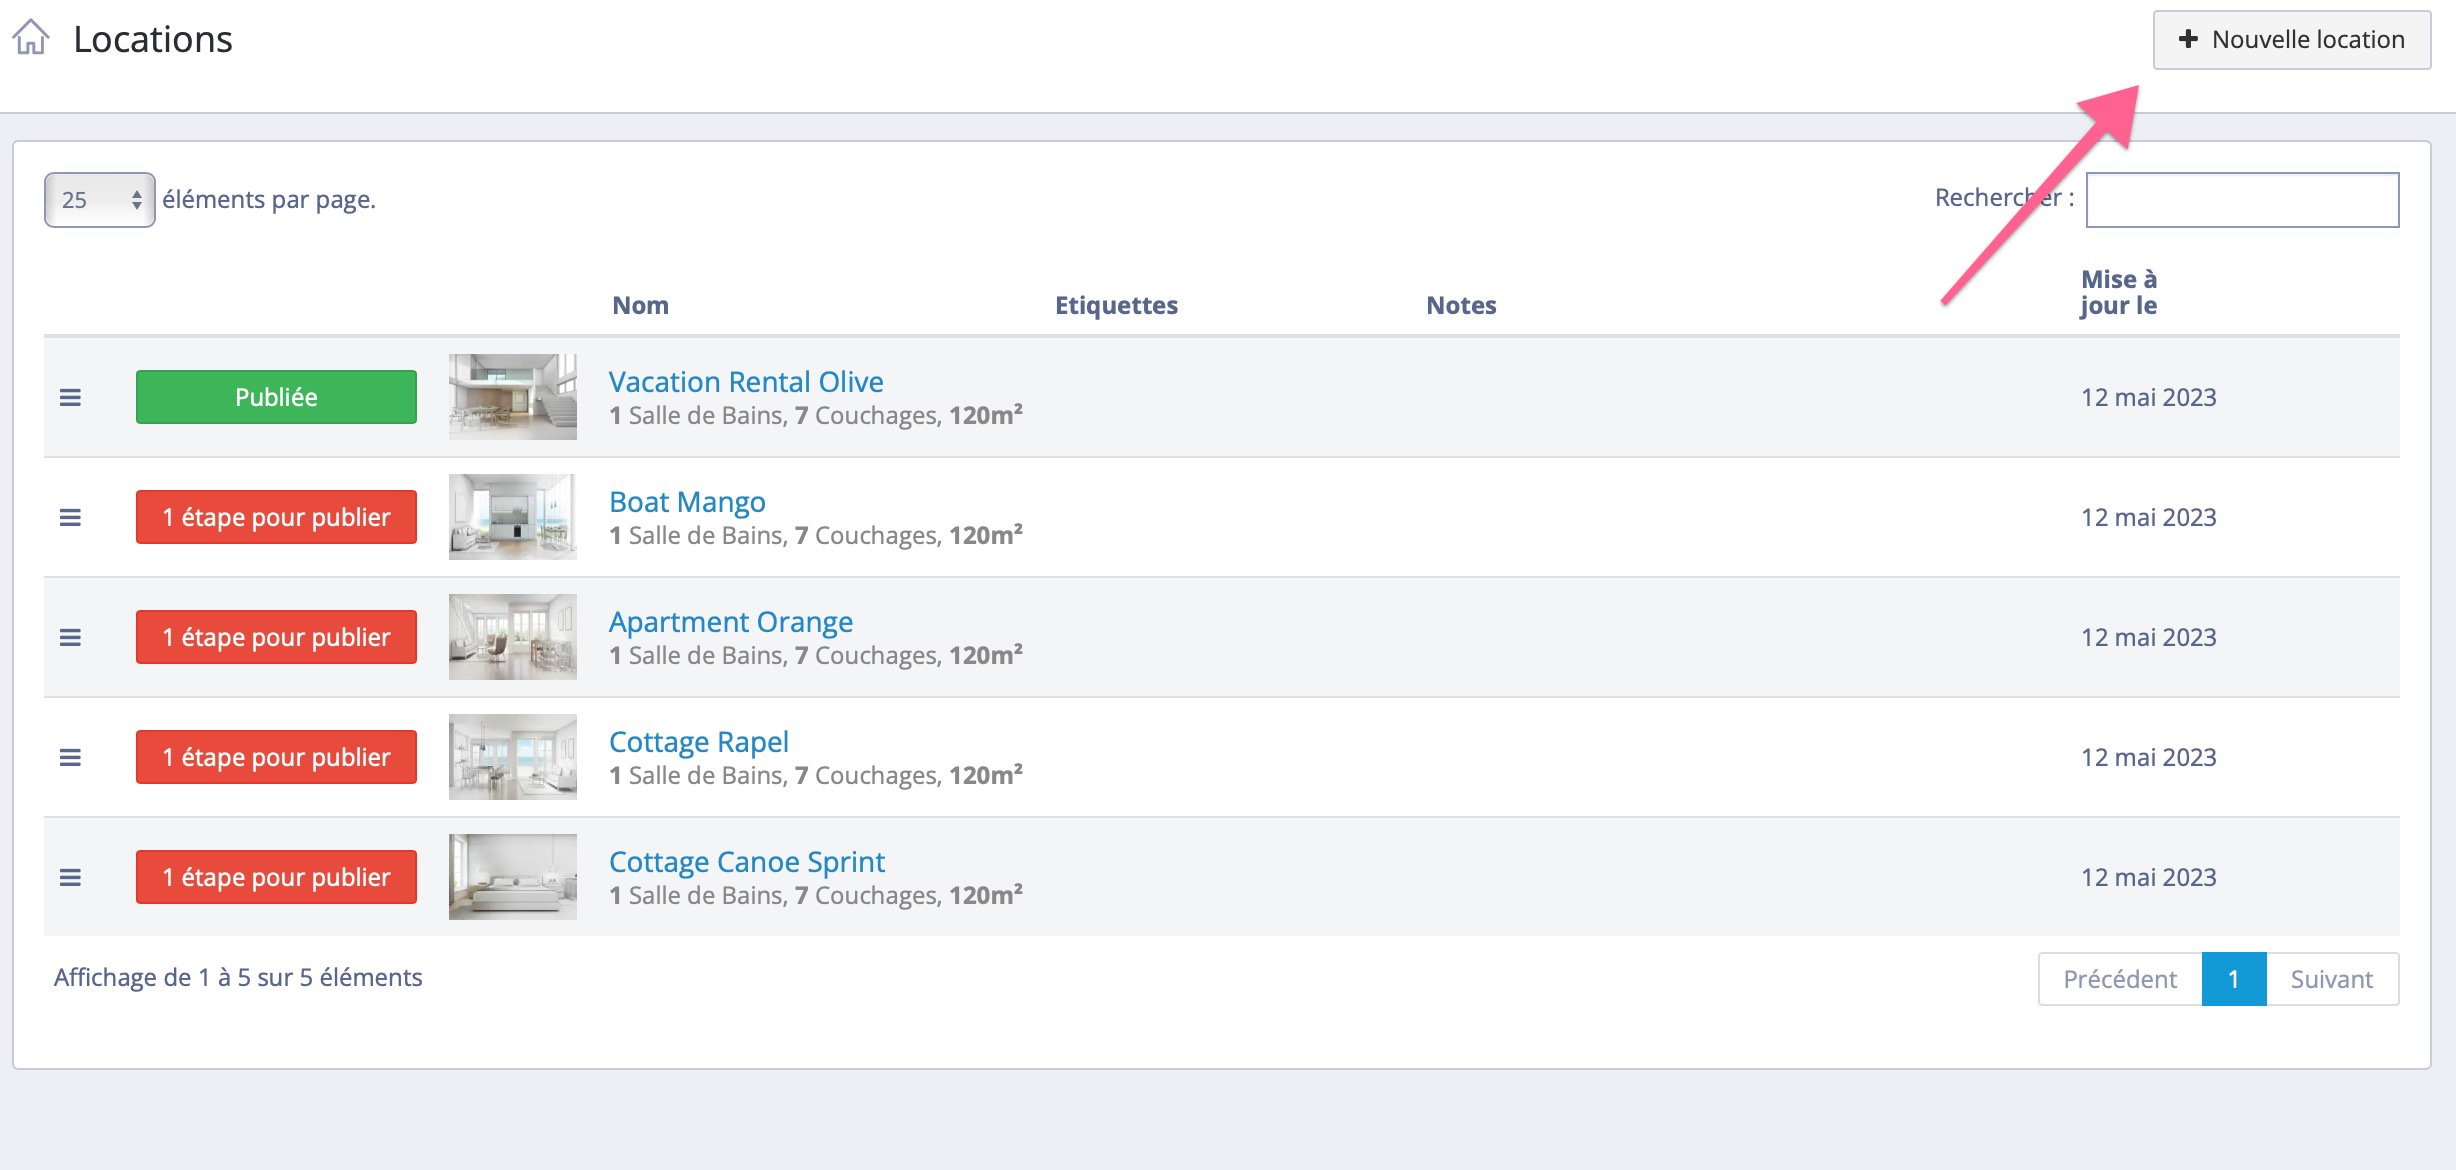The image size is (2456, 1170).
Task: Open the Vacation Rental Olive thumbnail
Action: [513, 397]
